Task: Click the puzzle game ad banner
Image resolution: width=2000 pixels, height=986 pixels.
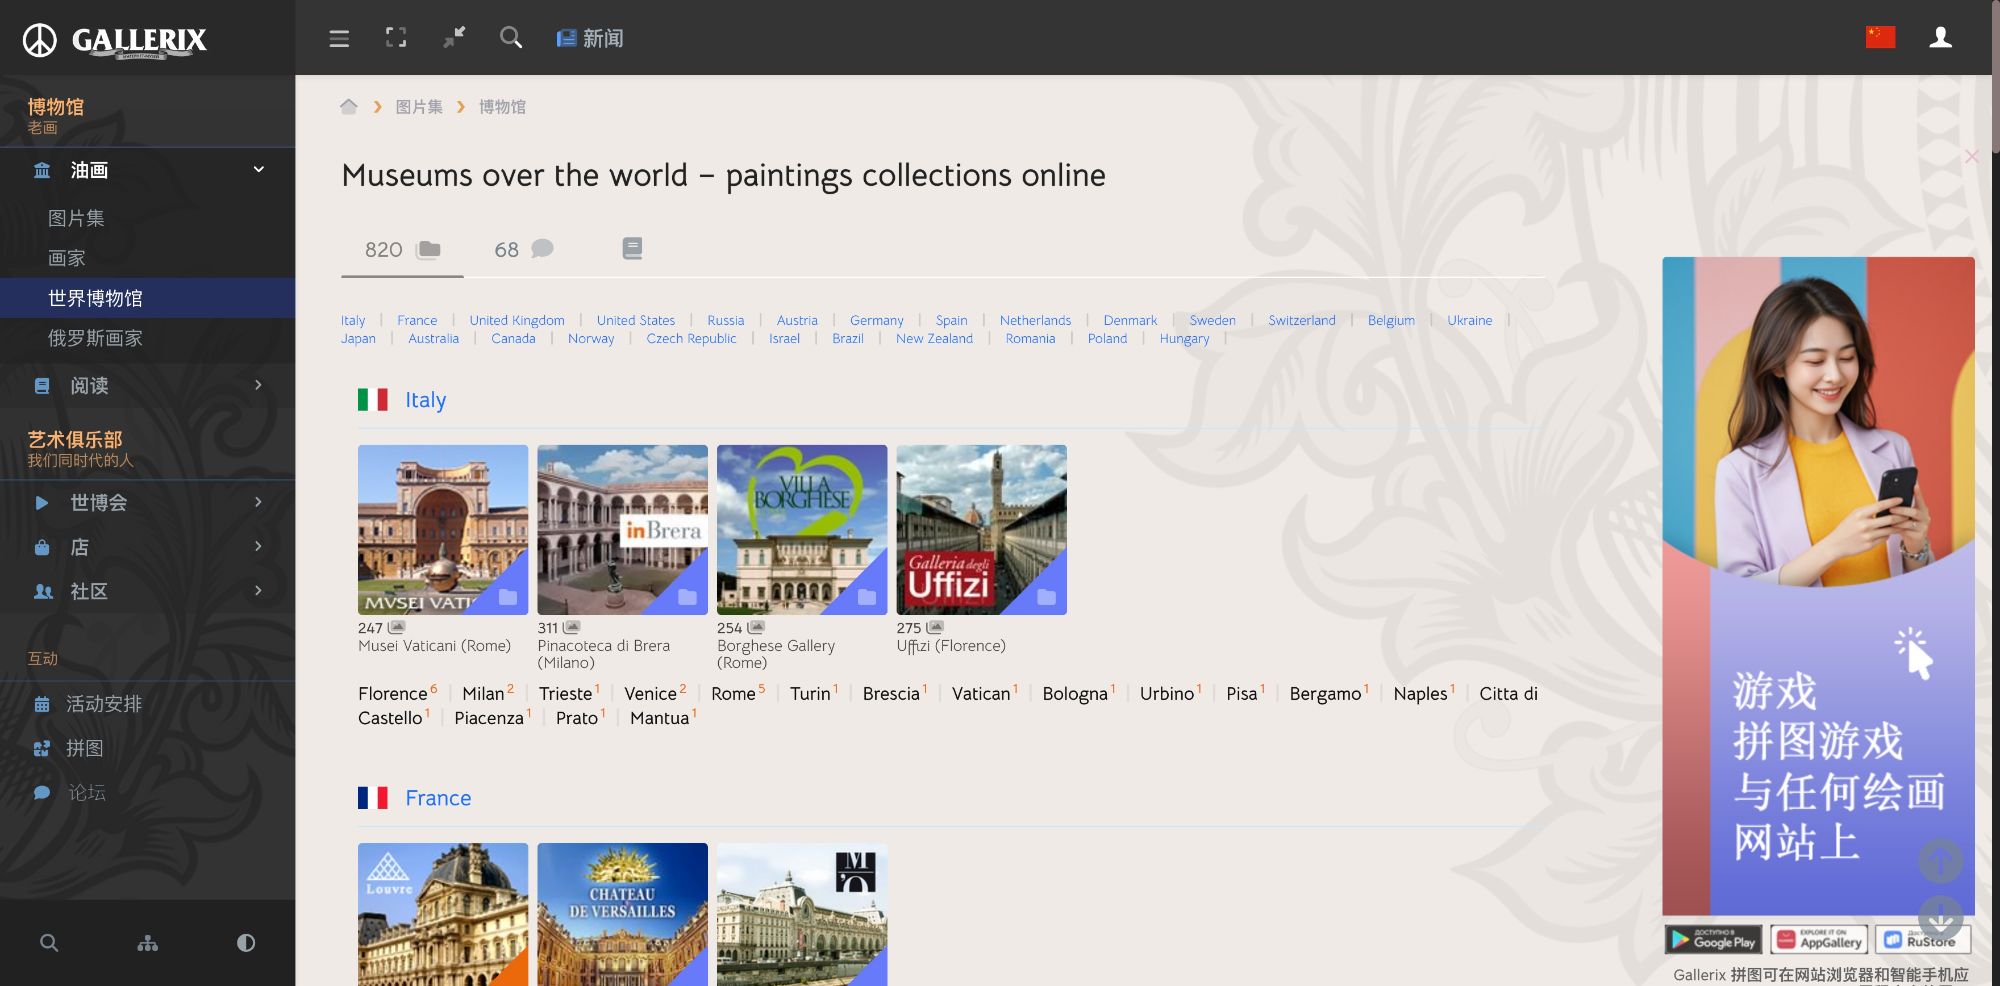Action: point(1818,586)
